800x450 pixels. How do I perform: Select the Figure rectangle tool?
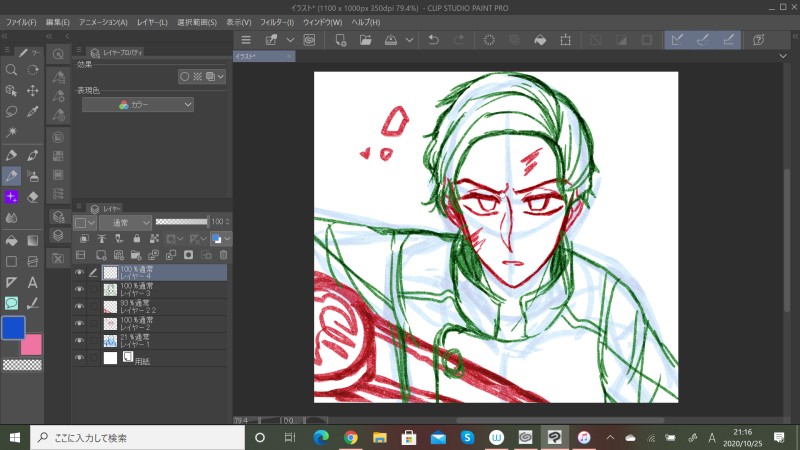[x=11, y=261]
